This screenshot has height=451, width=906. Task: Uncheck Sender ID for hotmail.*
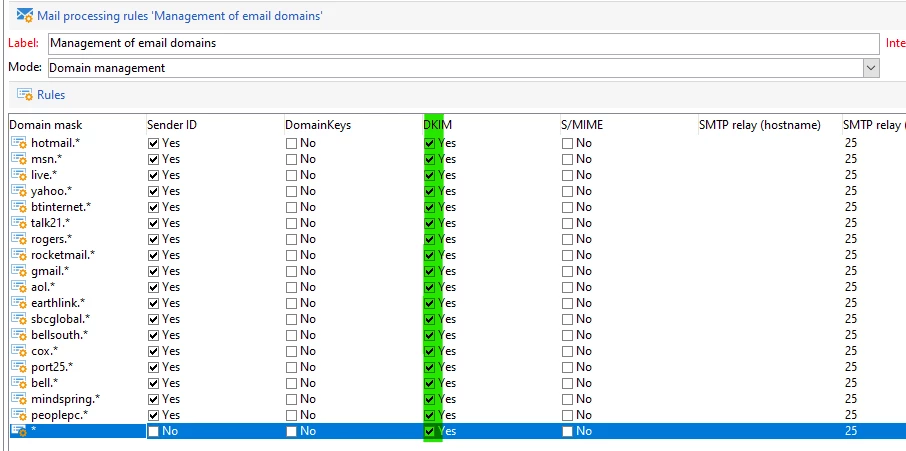[153, 143]
